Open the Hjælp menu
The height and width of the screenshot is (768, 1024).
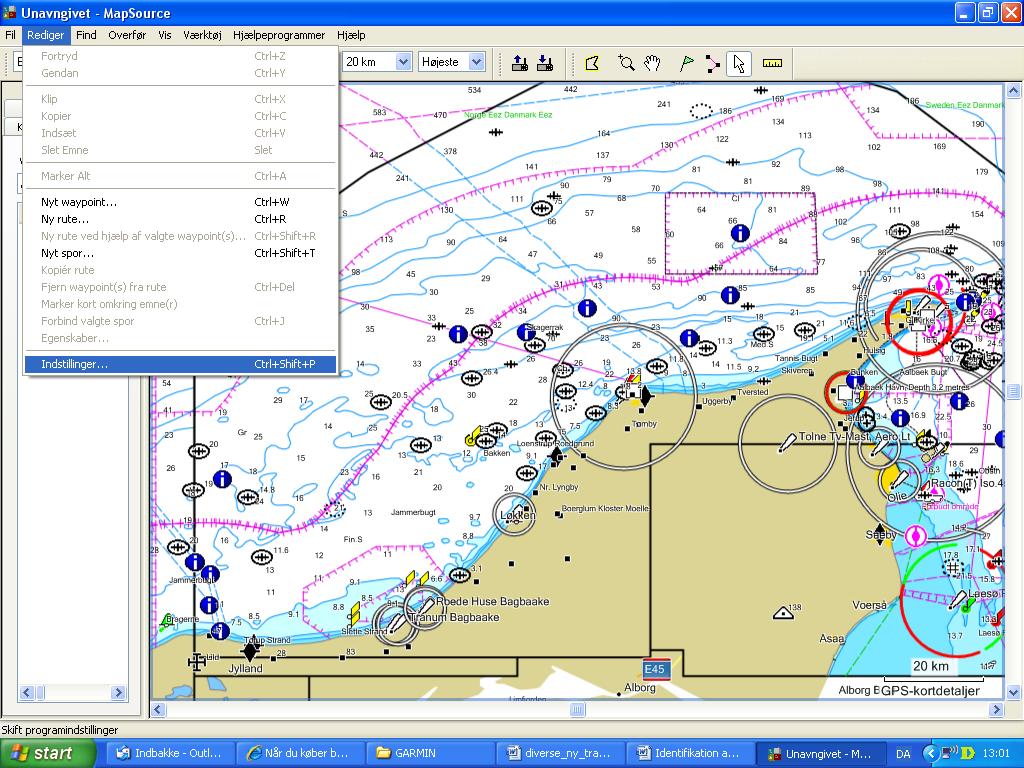point(351,35)
